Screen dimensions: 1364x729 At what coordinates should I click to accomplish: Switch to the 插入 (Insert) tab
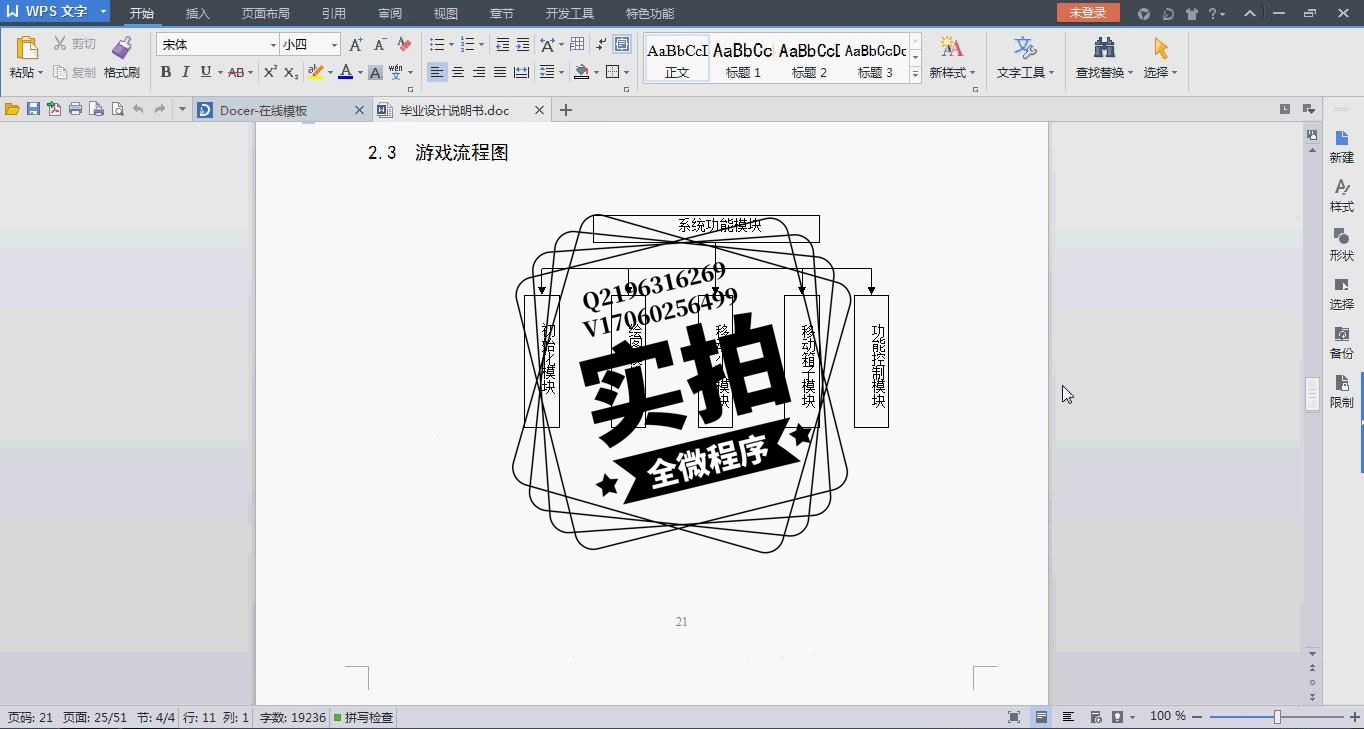click(x=198, y=14)
